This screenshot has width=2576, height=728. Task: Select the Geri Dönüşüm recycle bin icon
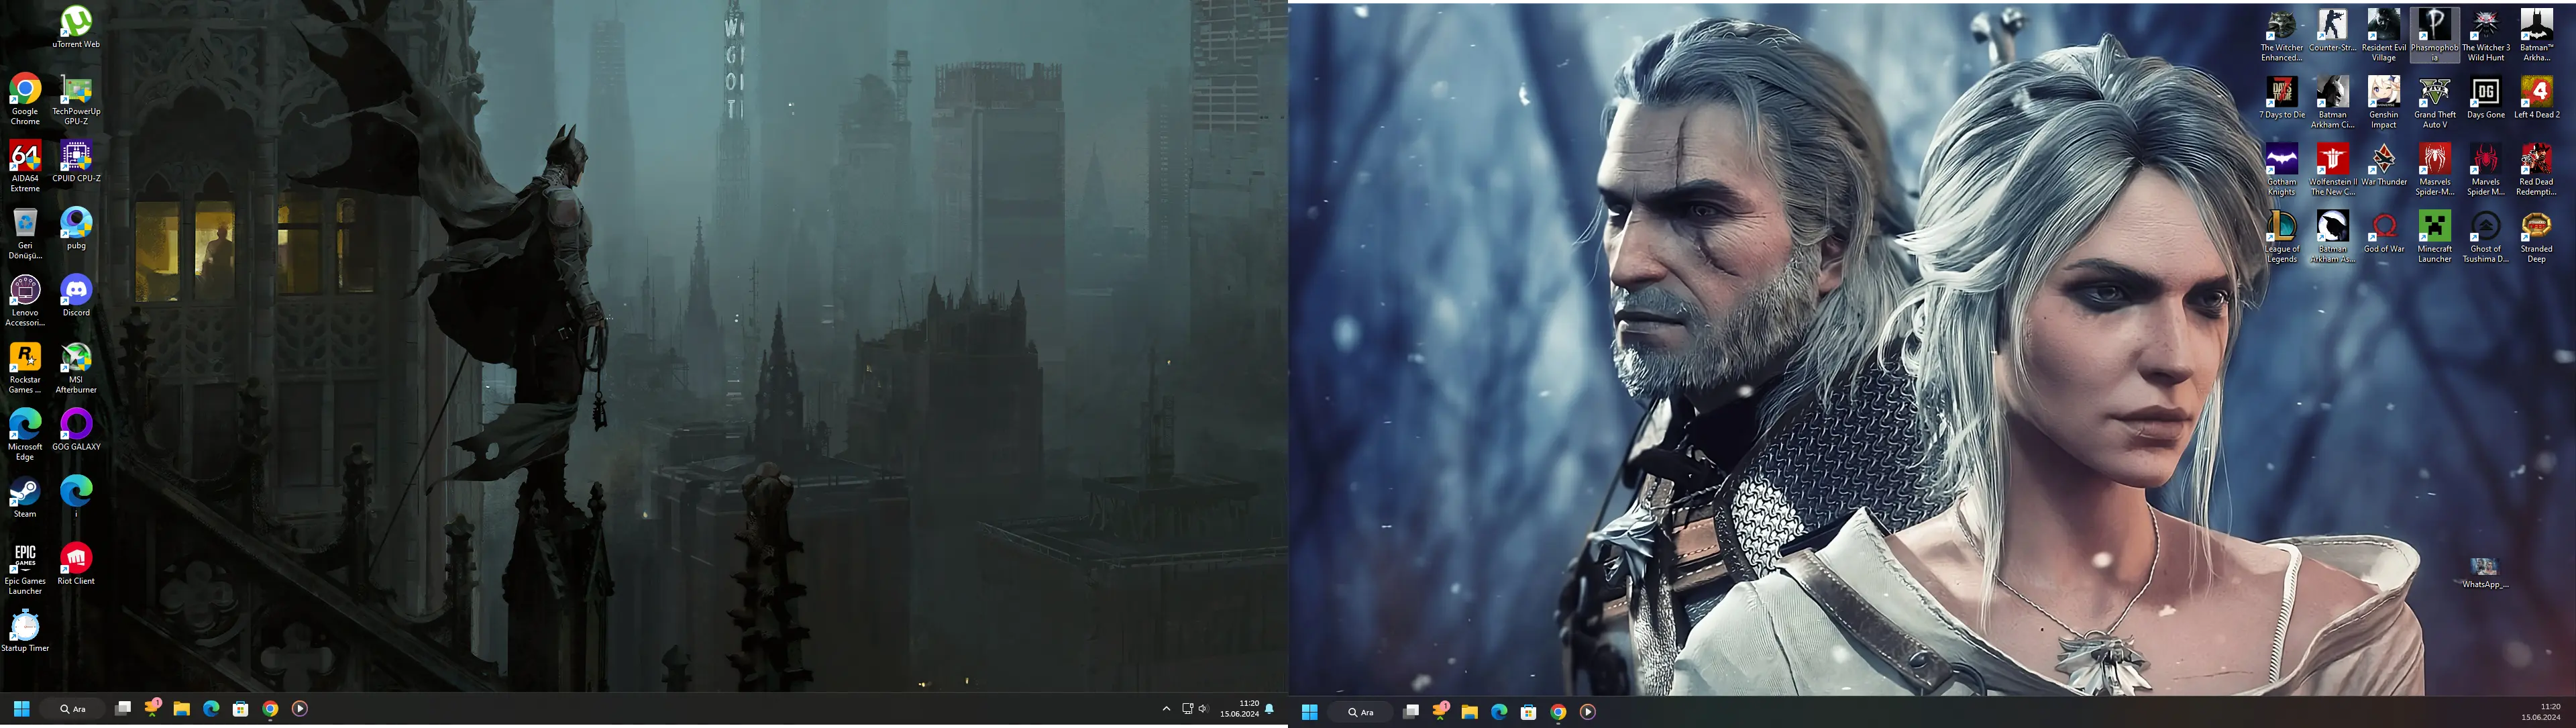click(25, 233)
